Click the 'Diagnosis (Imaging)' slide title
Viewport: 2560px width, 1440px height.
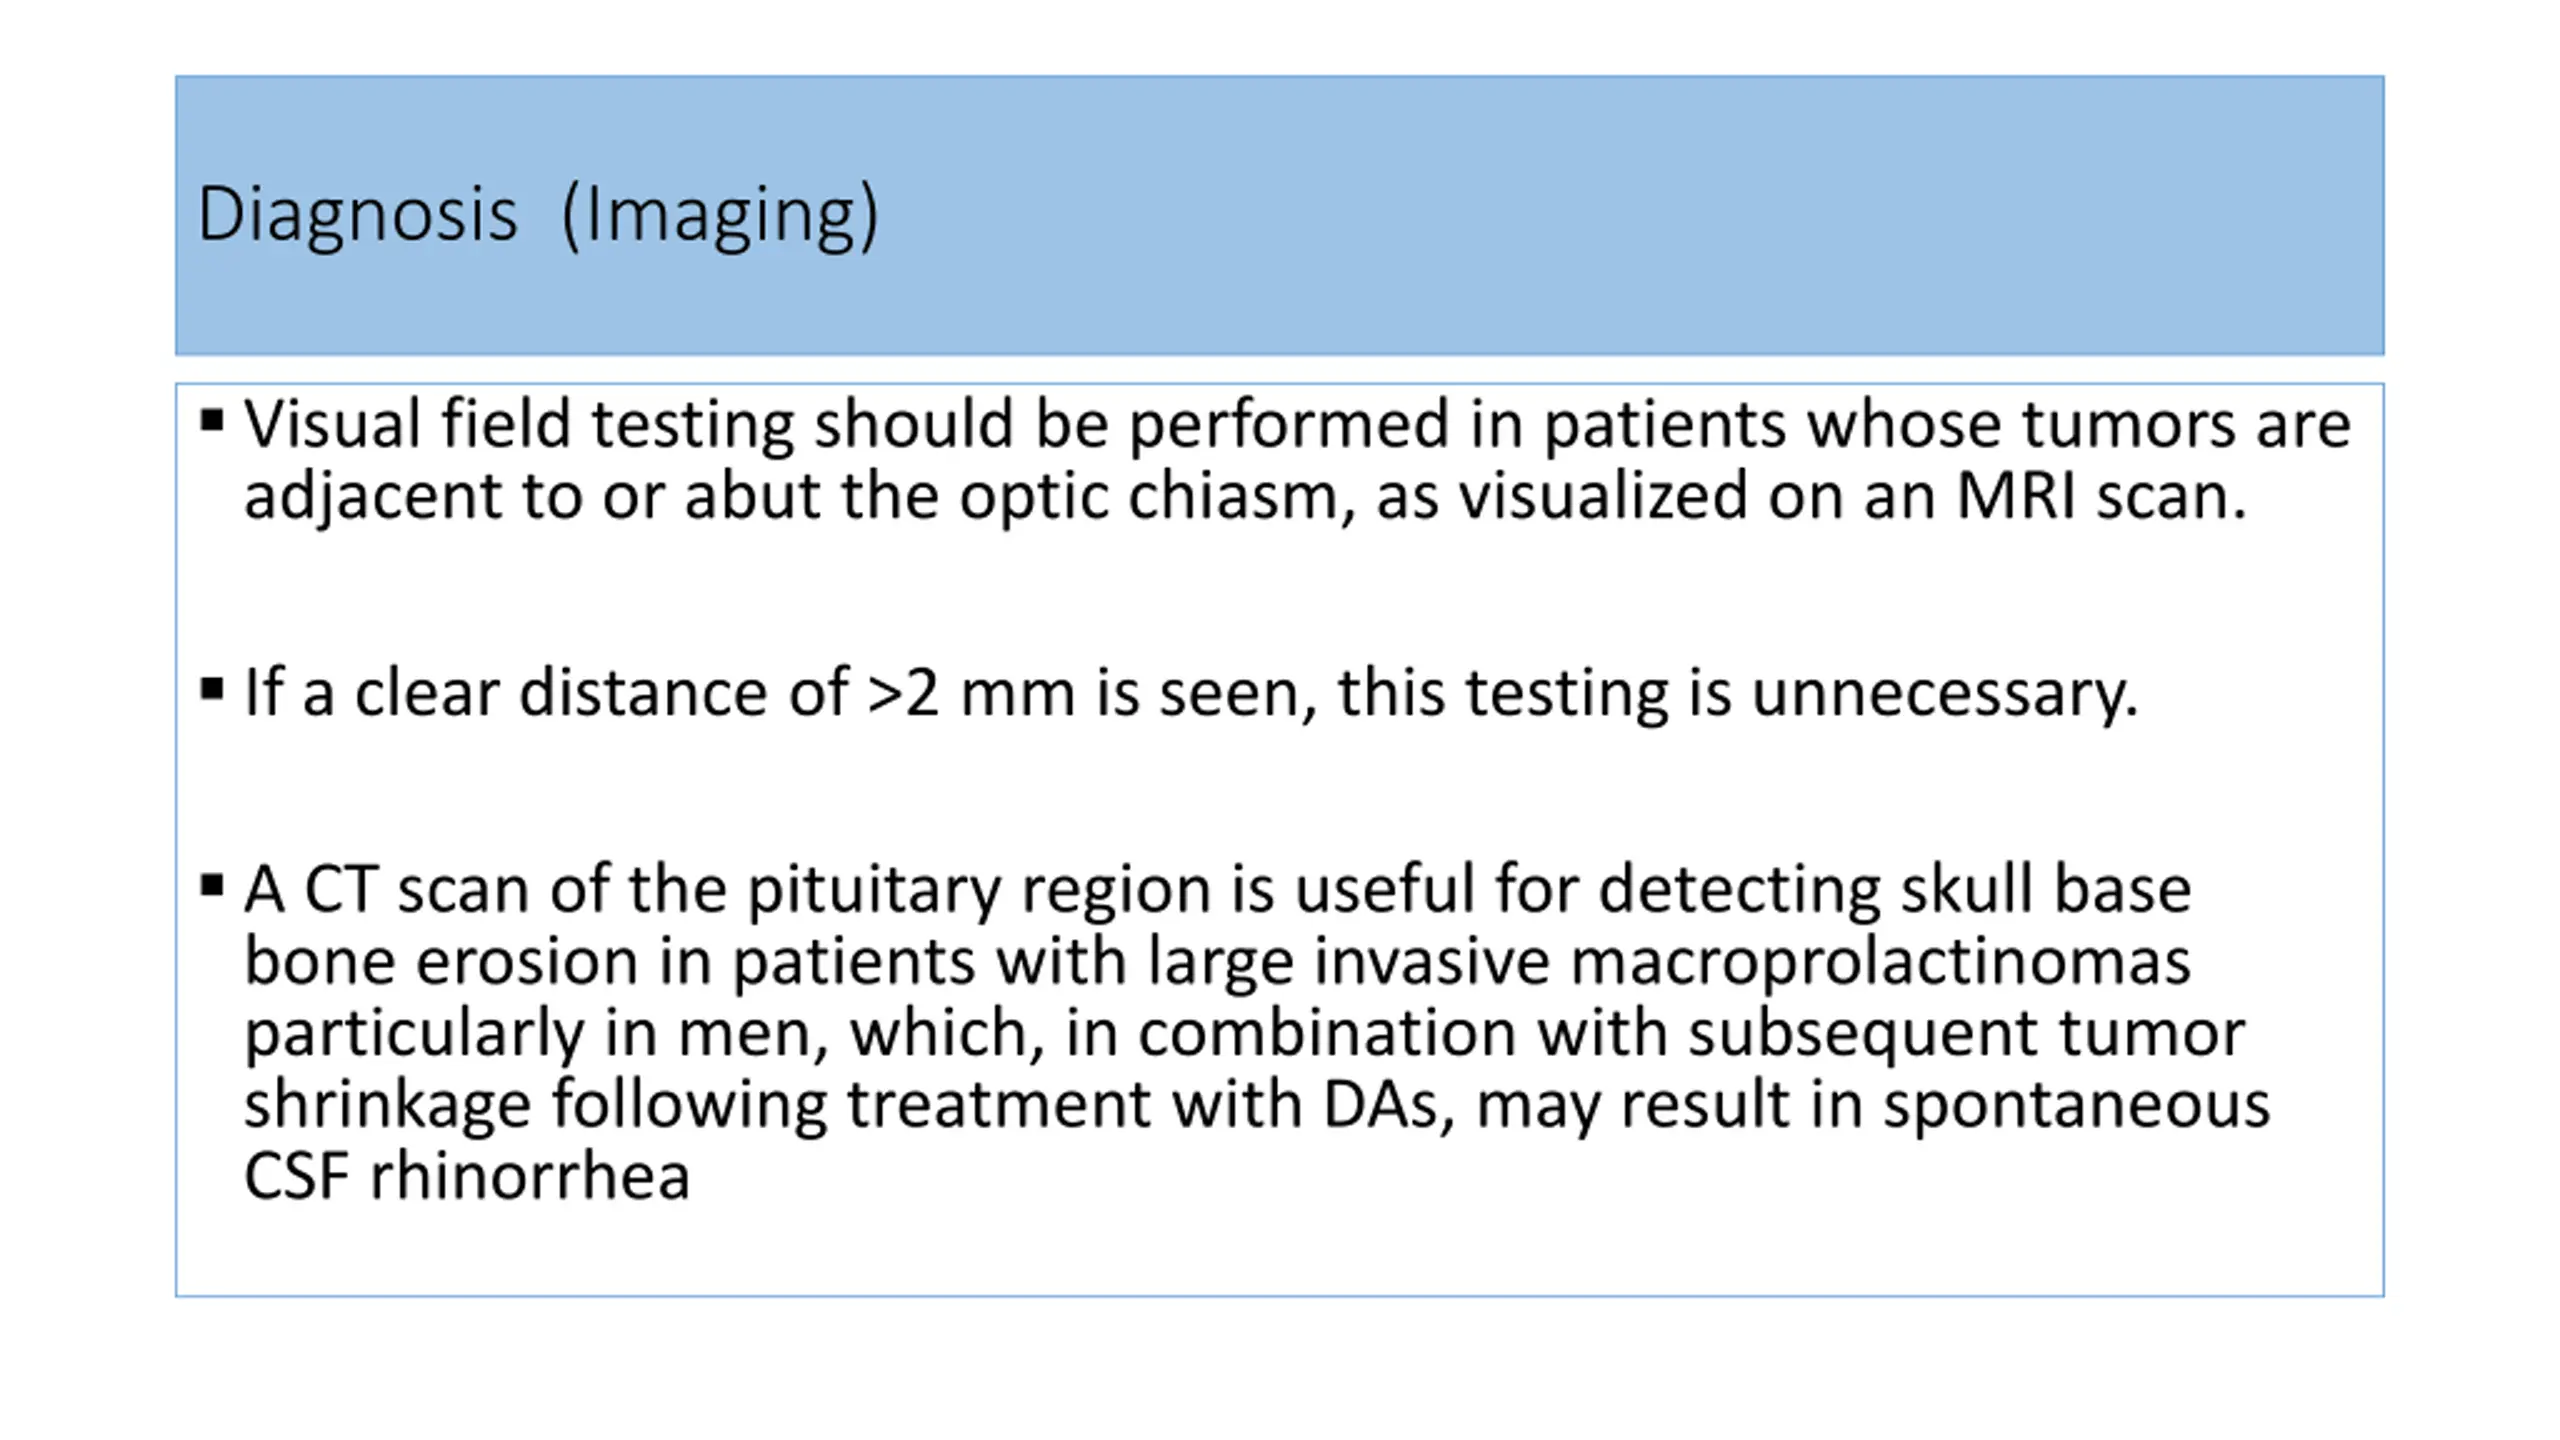(x=538, y=214)
